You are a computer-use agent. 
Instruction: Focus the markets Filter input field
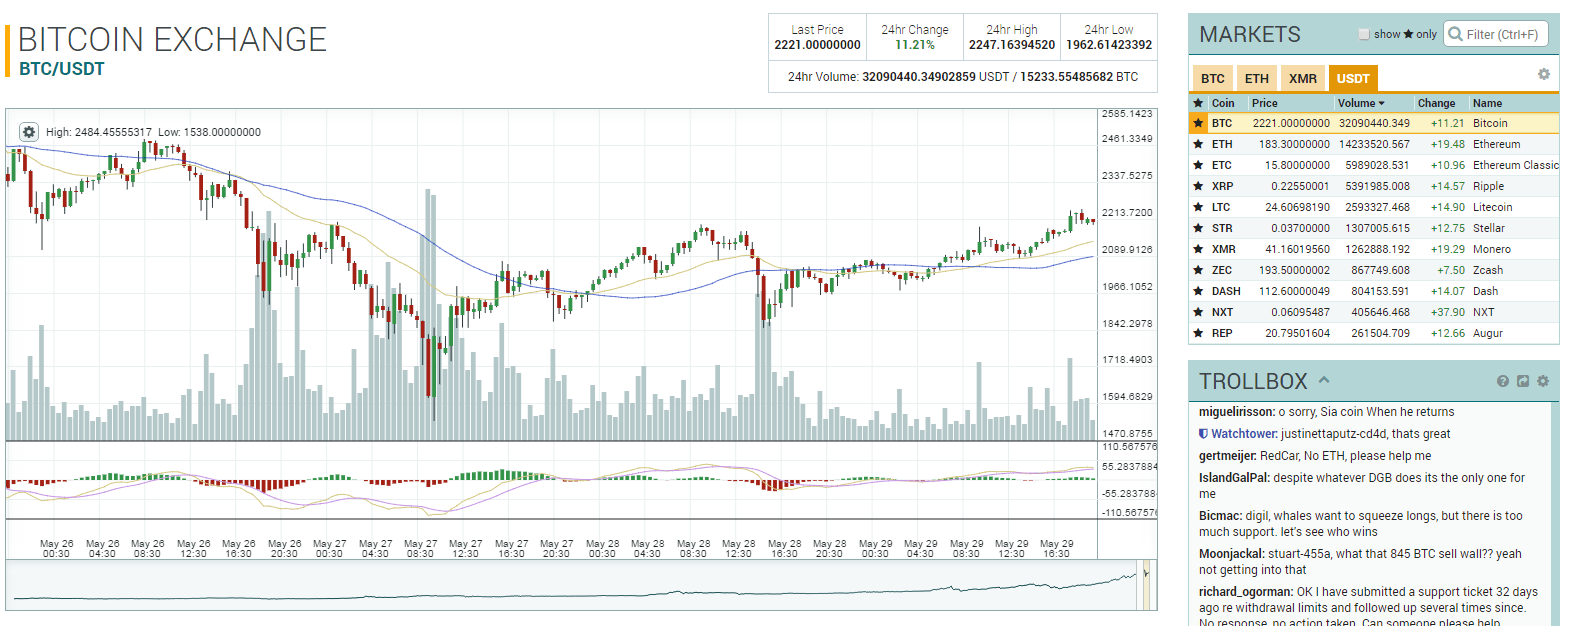pos(1504,34)
